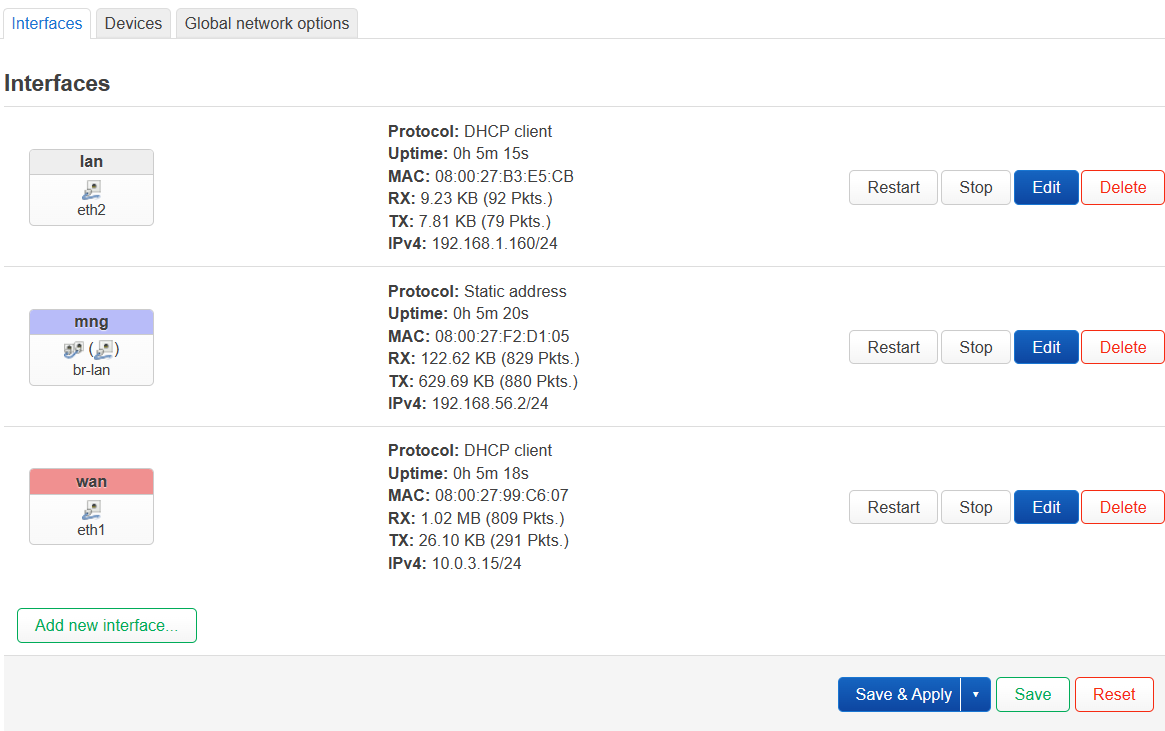Image resolution: width=1165 pixels, height=731 pixels.
Task: Click the eth2 port icon under lan
Action: coord(91,189)
